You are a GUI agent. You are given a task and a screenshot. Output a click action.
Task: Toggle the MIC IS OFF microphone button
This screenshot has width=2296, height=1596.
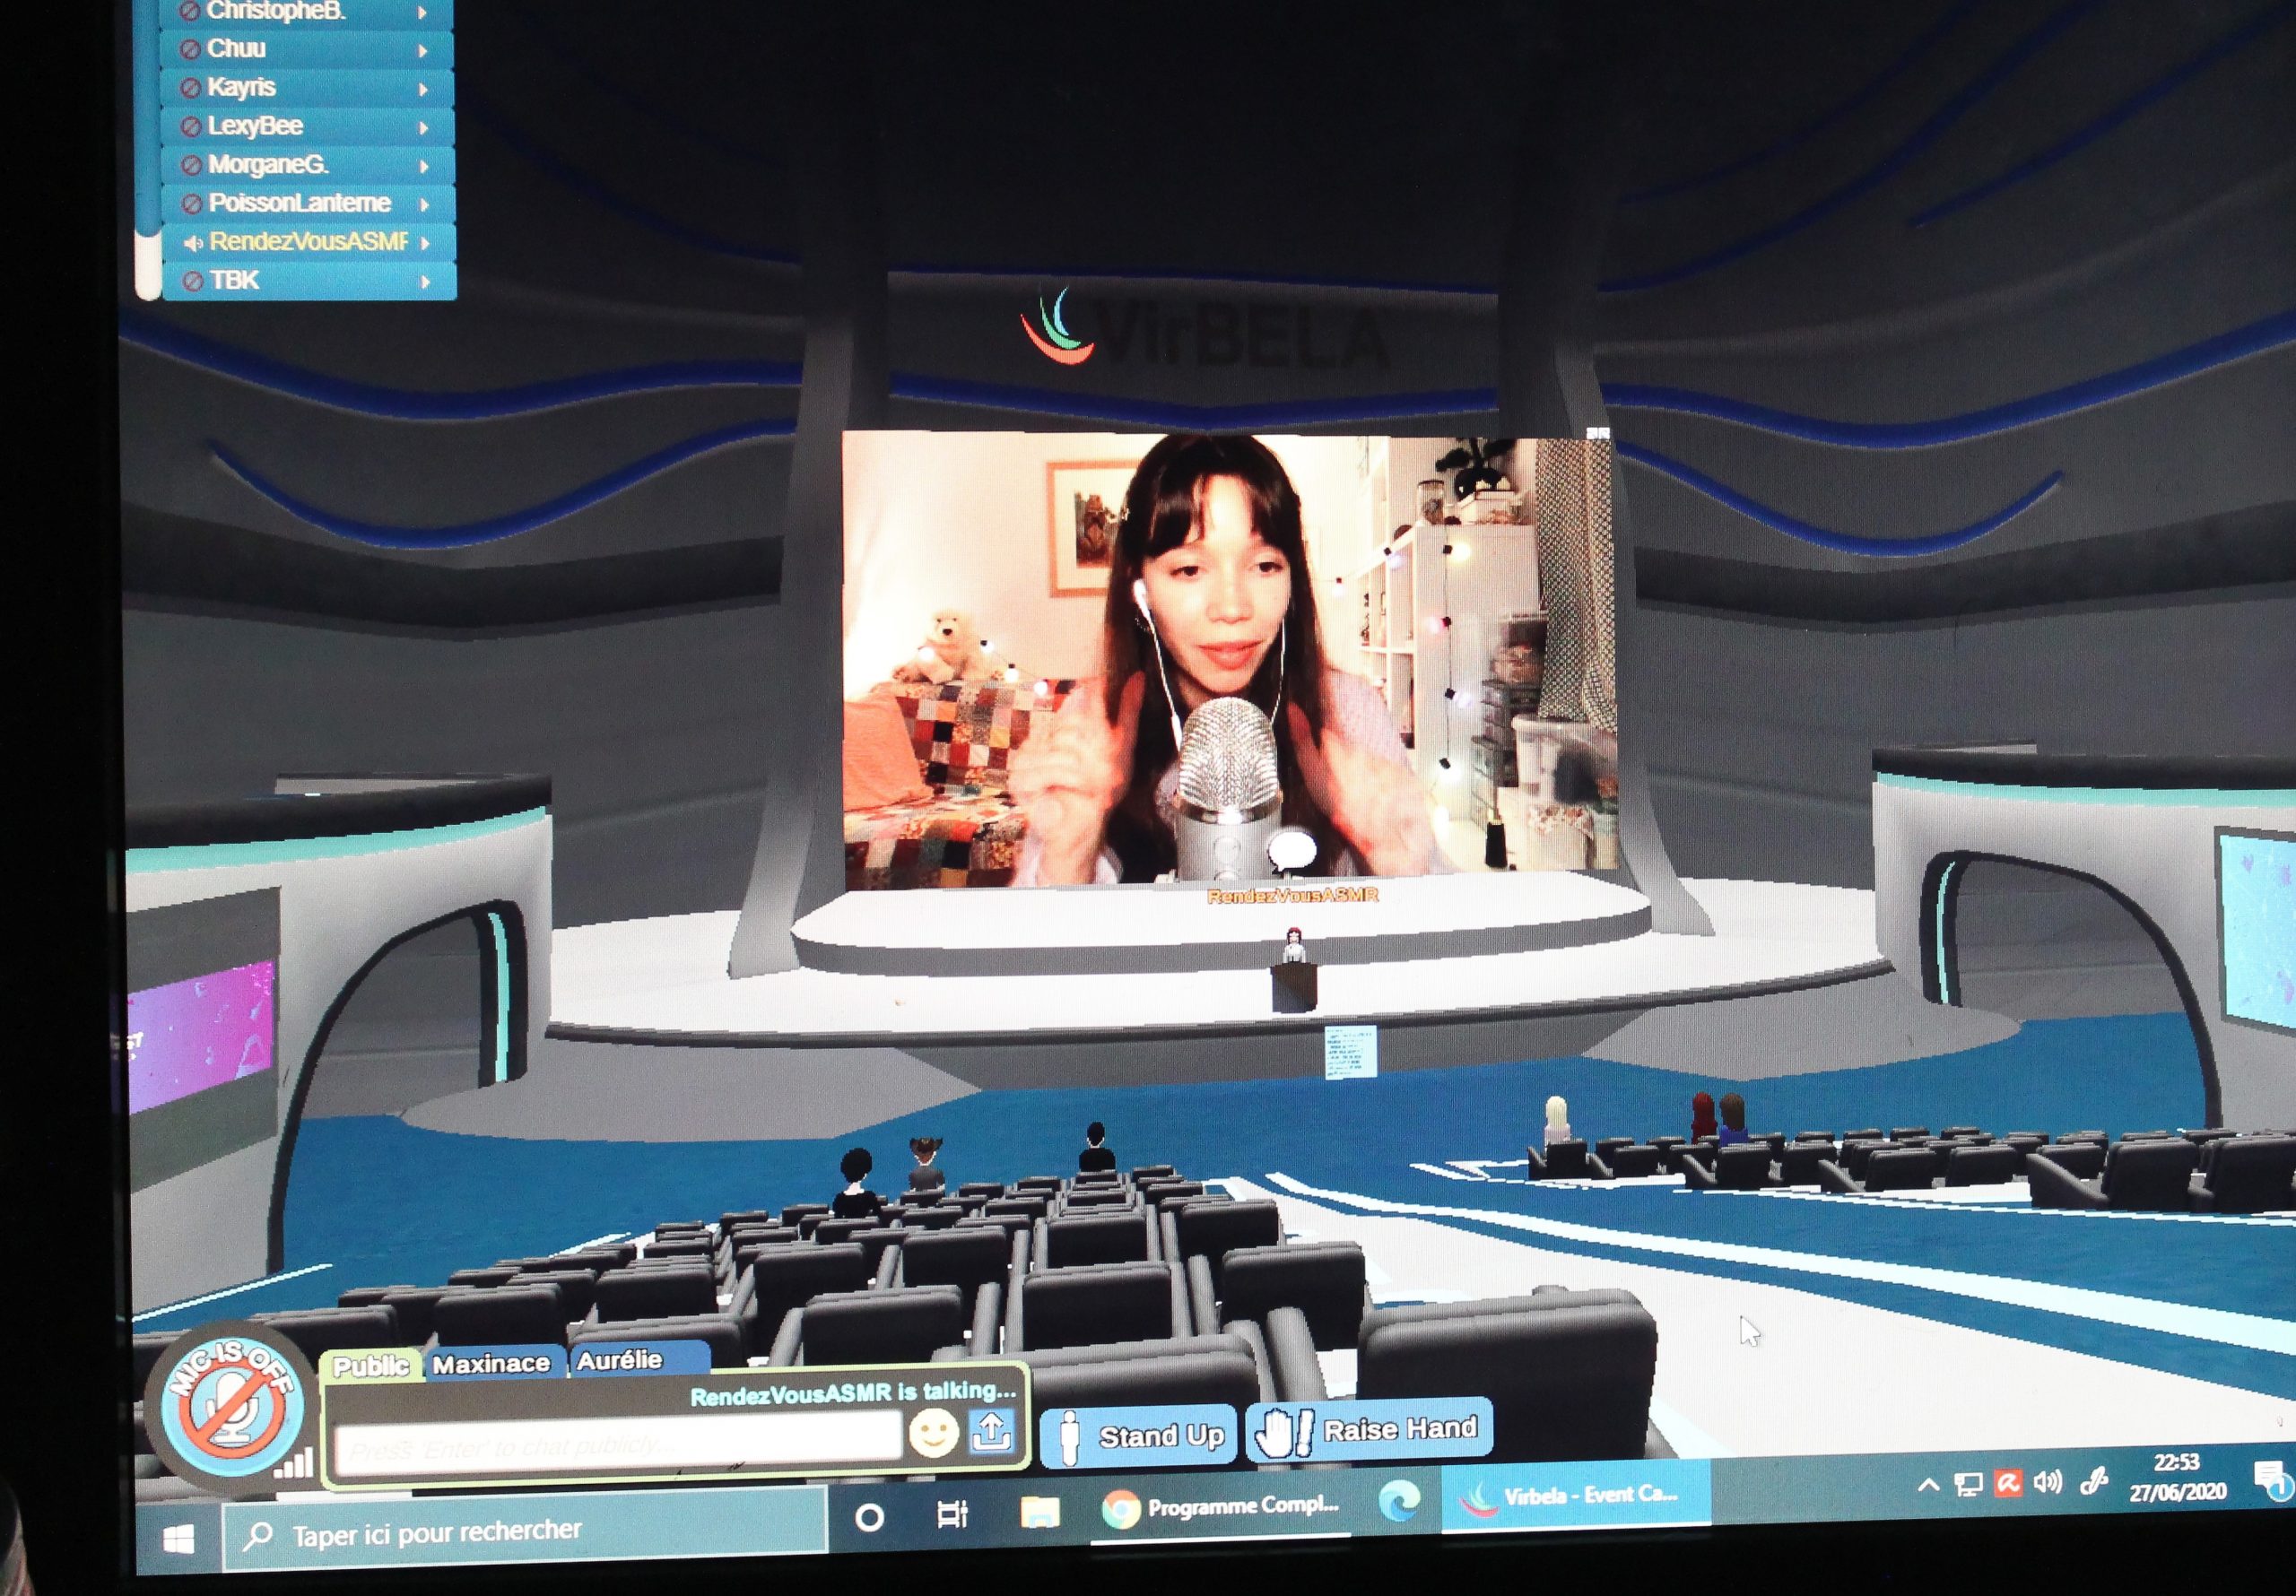click(233, 1406)
